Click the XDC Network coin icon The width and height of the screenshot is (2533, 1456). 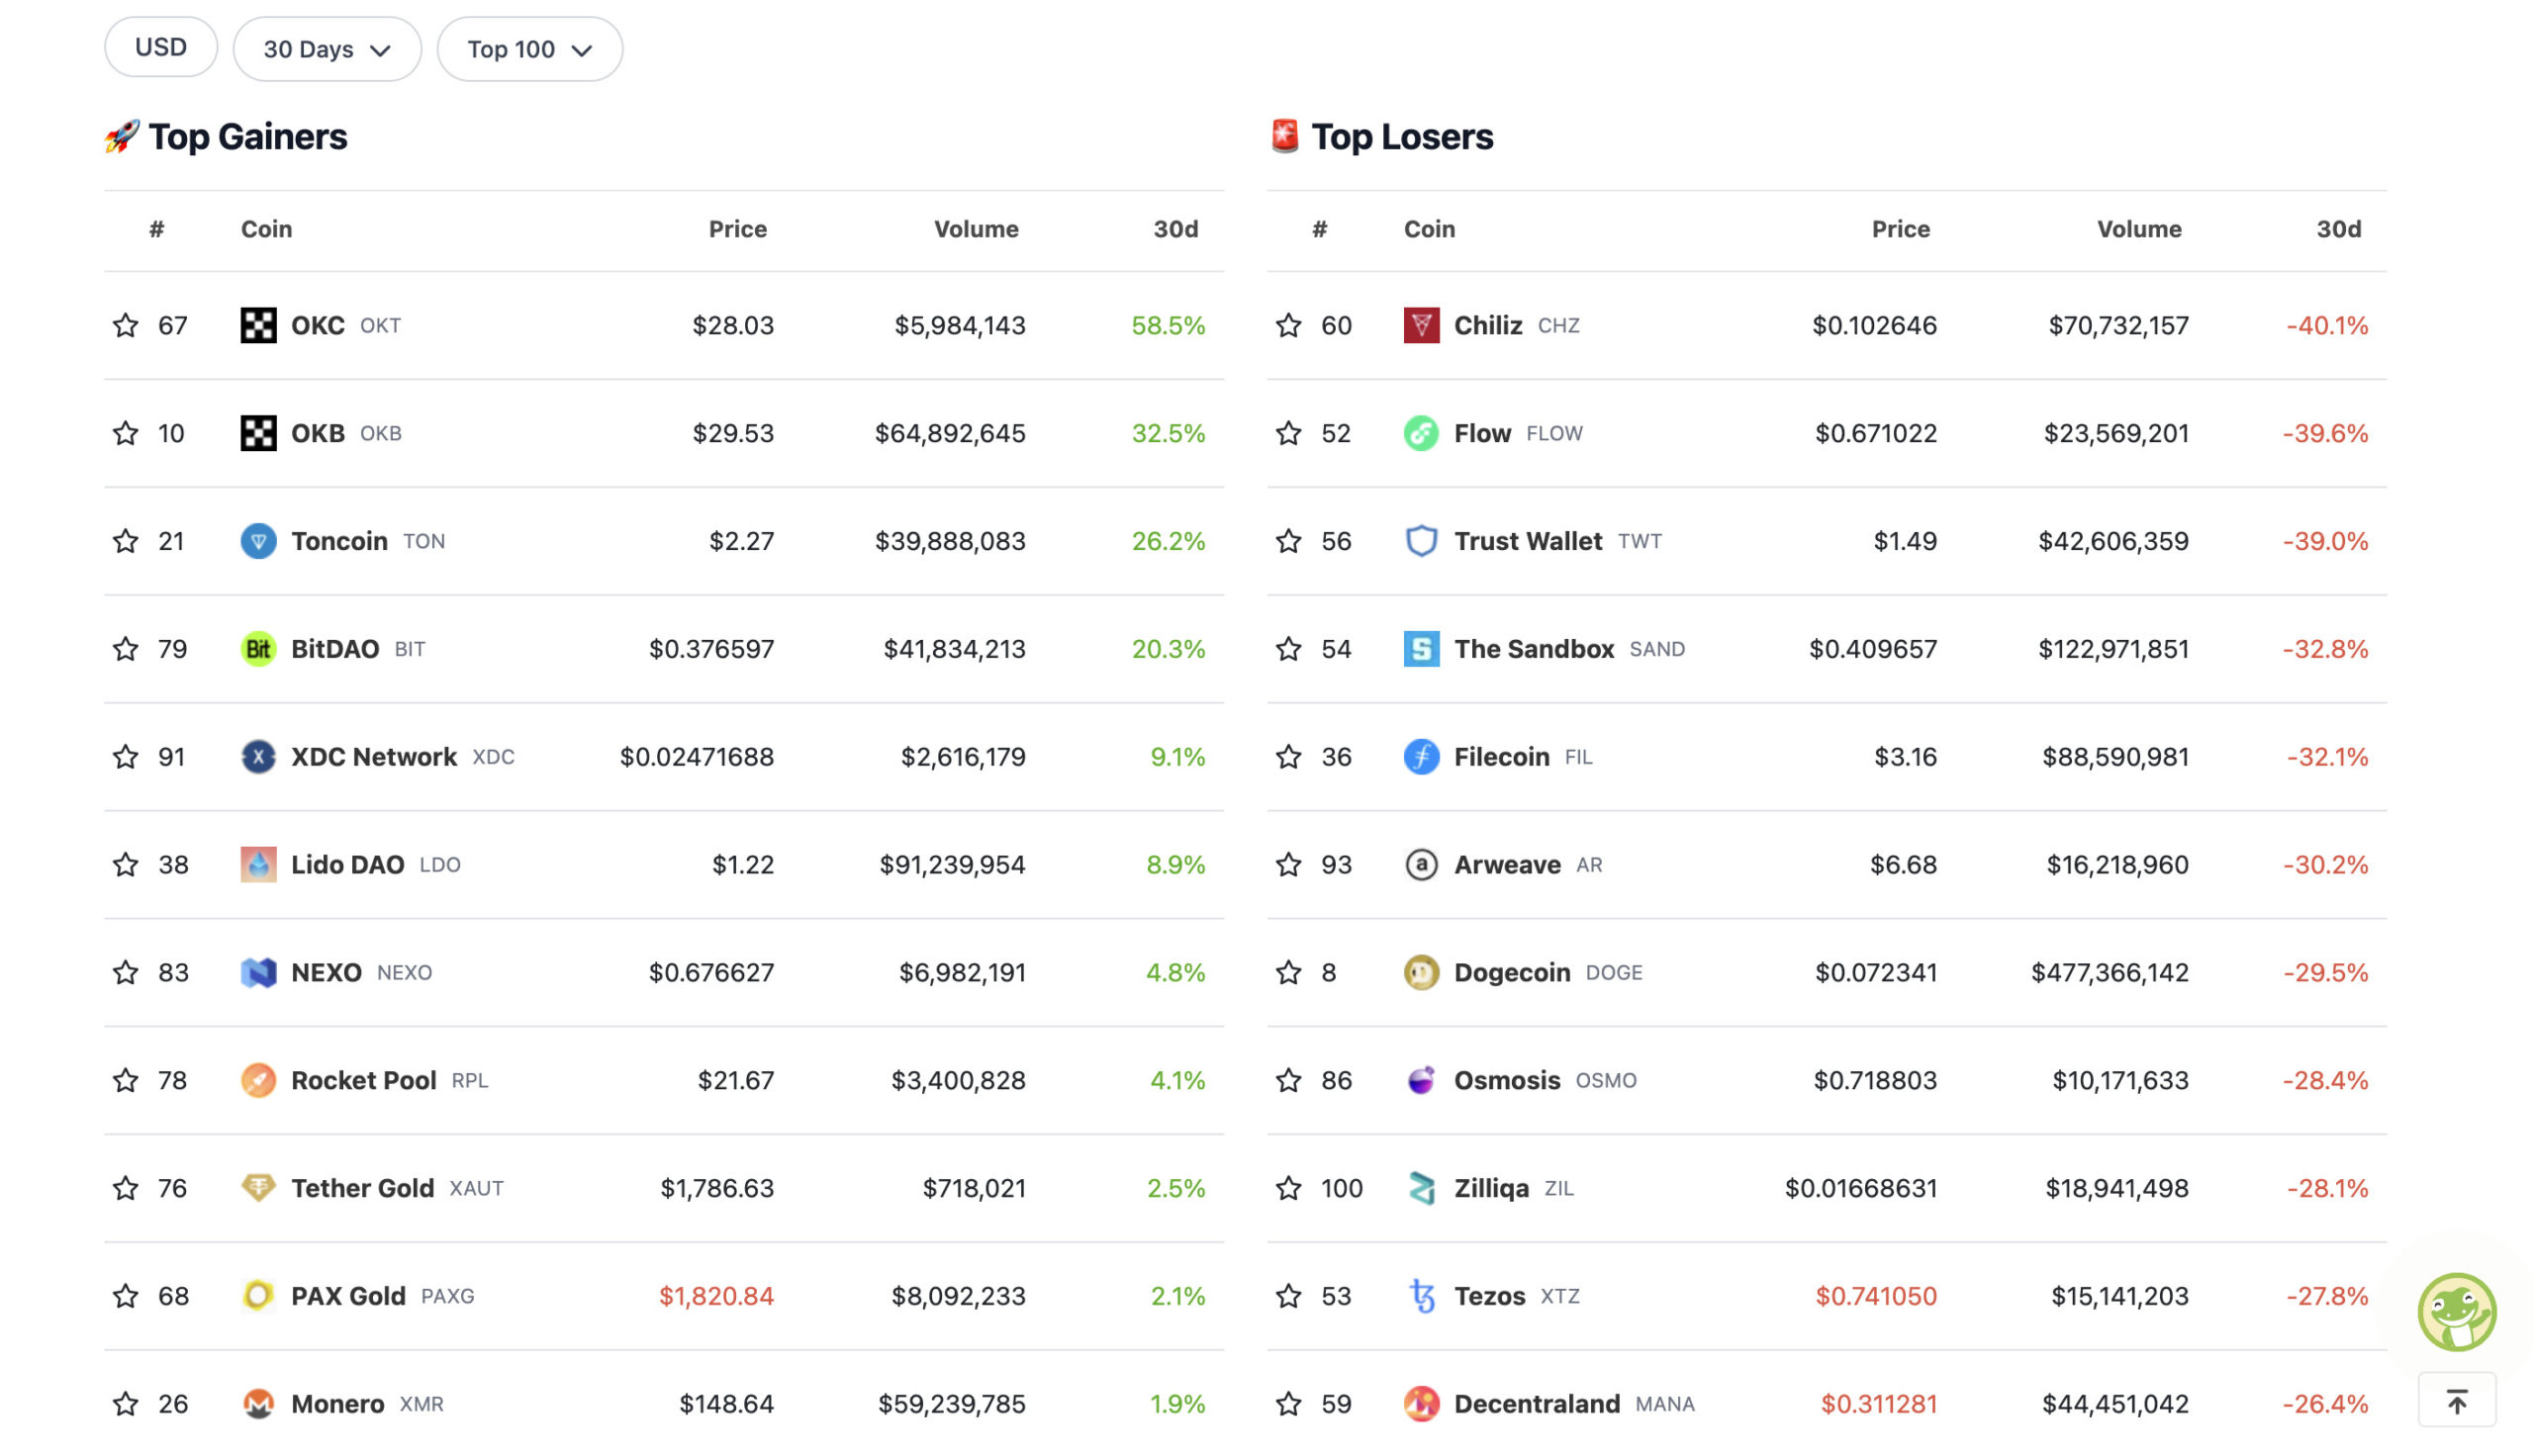click(258, 757)
